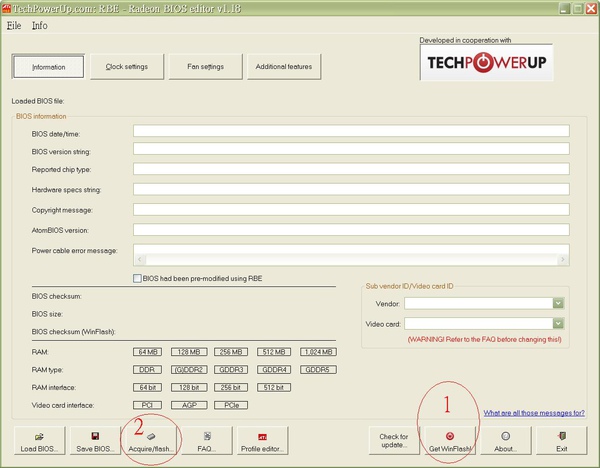This screenshot has height=468, width=600.
Task: Switch to the Fan settings tab
Action: [205, 67]
